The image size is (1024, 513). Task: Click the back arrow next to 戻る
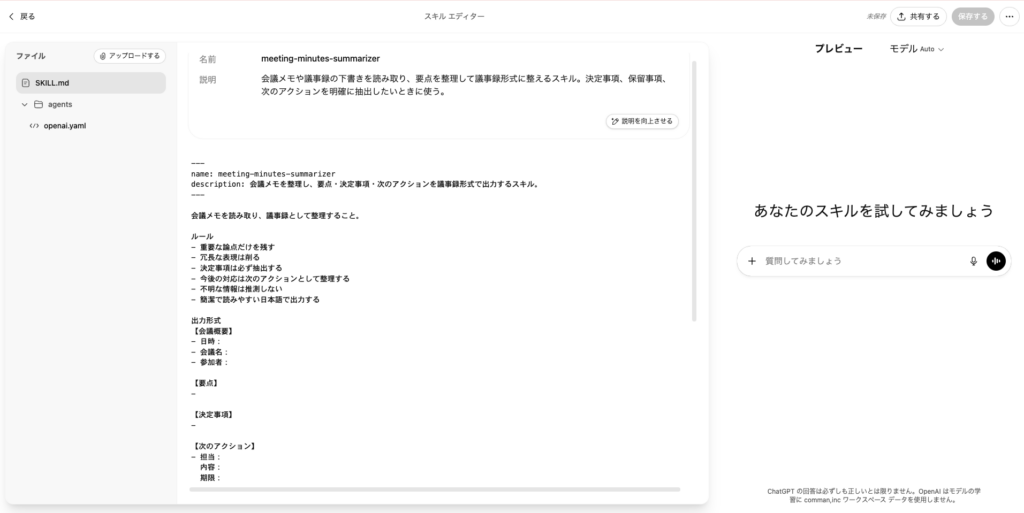(x=11, y=16)
